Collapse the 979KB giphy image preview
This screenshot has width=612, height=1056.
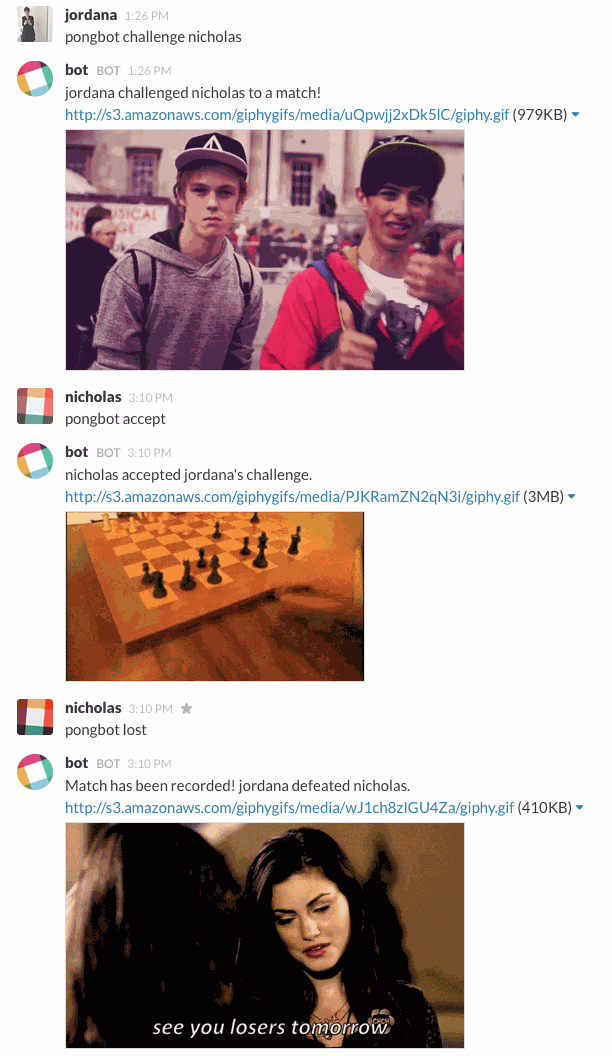click(x=576, y=114)
